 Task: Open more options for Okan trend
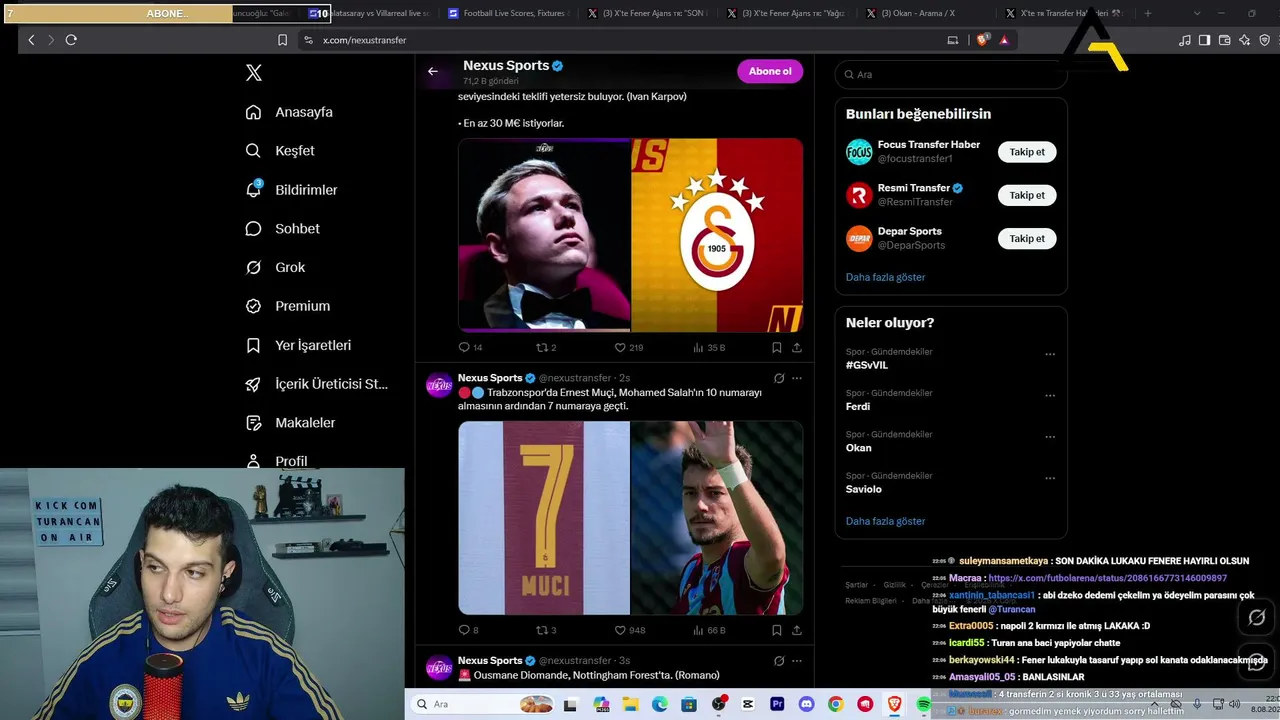click(x=1050, y=437)
